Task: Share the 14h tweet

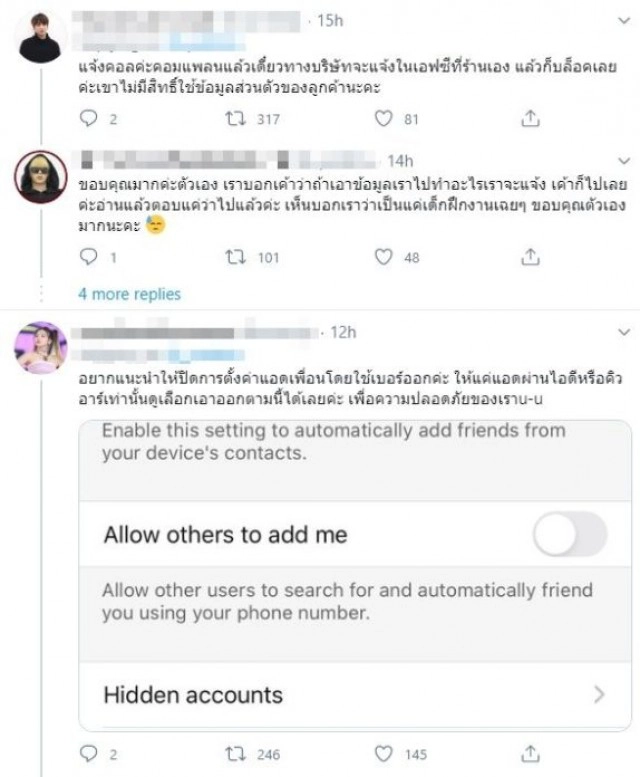Action: [529, 257]
